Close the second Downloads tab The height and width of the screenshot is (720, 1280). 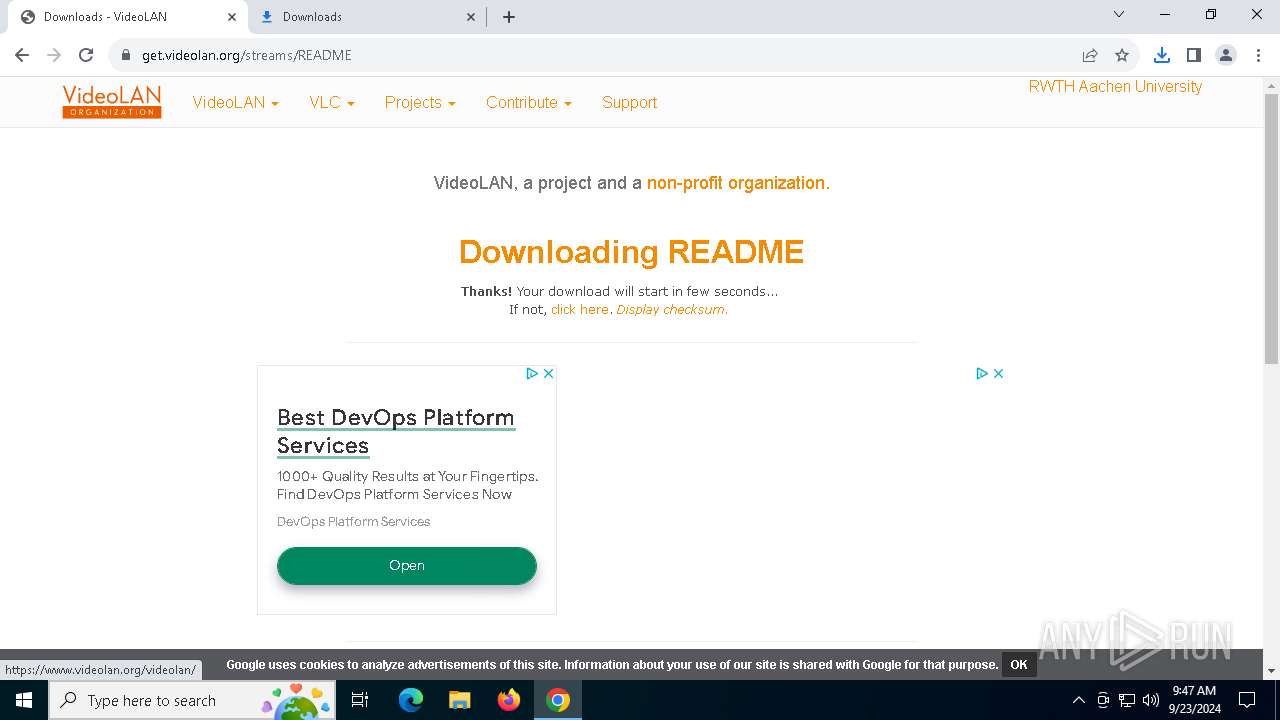click(x=472, y=17)
